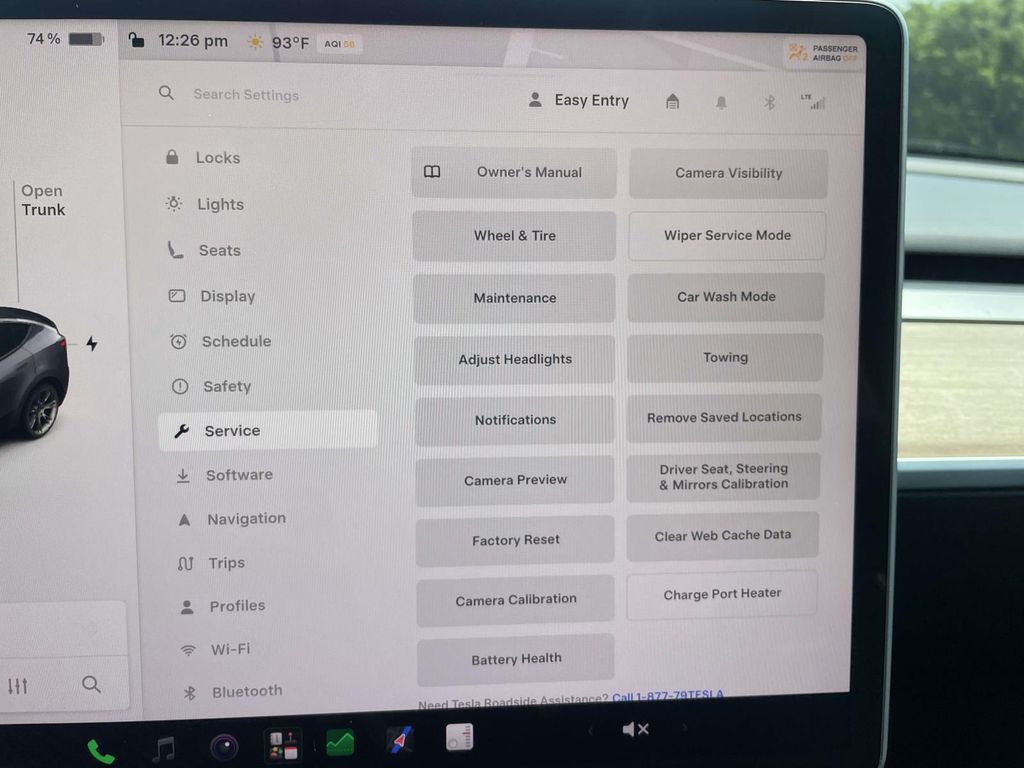Launch the dashcam camera app icon
Screen dimensions: 1024x768
coord(224,747)
